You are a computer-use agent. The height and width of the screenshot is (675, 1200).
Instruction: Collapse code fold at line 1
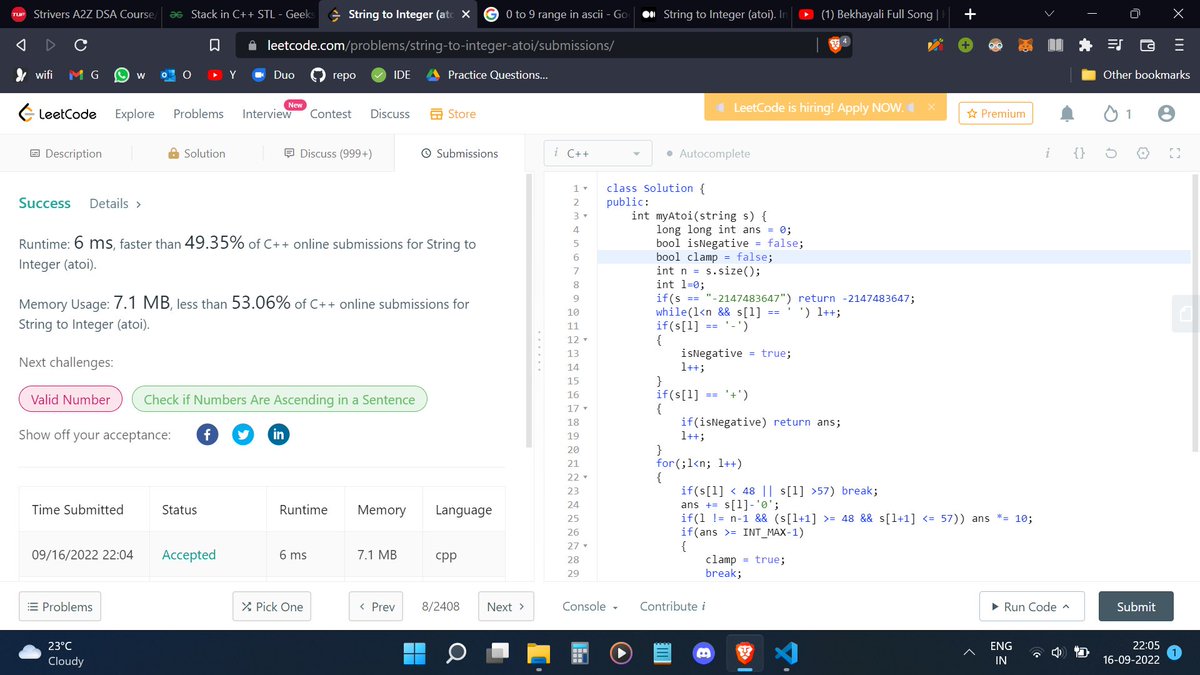(584, 188)
